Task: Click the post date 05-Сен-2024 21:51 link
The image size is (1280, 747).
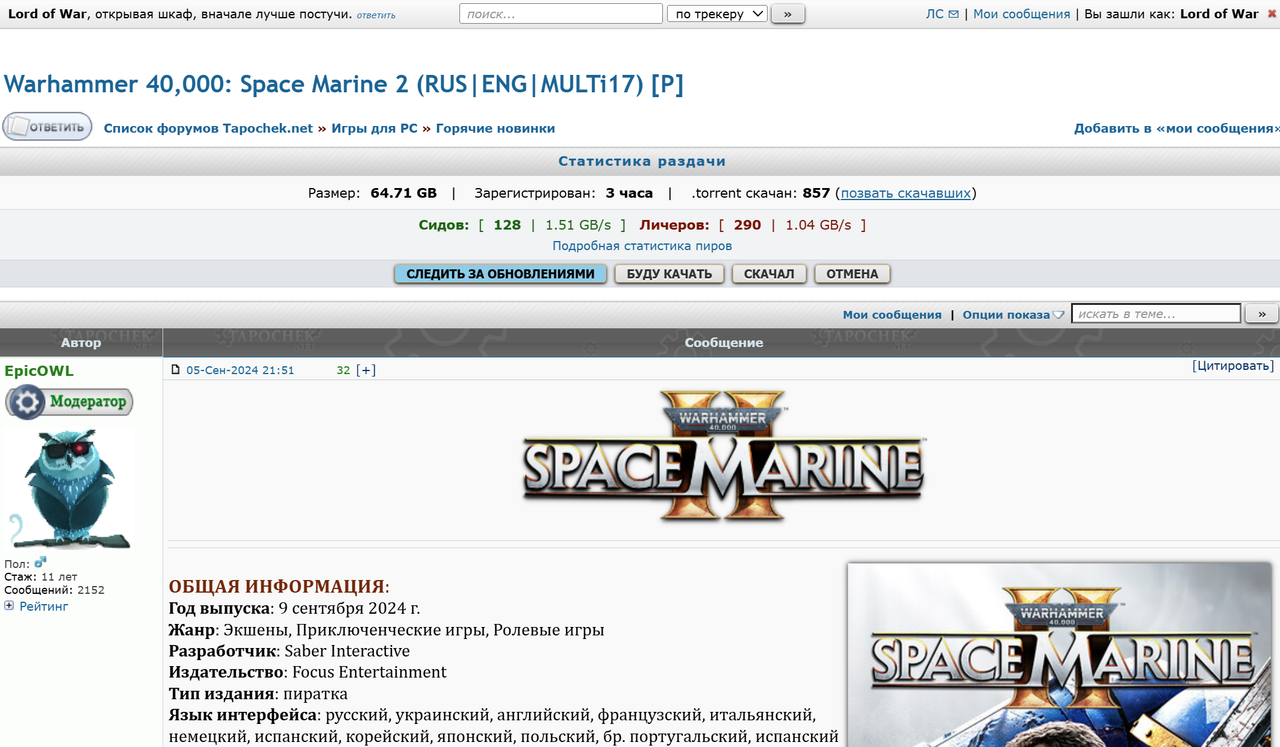Action: click(240, 370)
